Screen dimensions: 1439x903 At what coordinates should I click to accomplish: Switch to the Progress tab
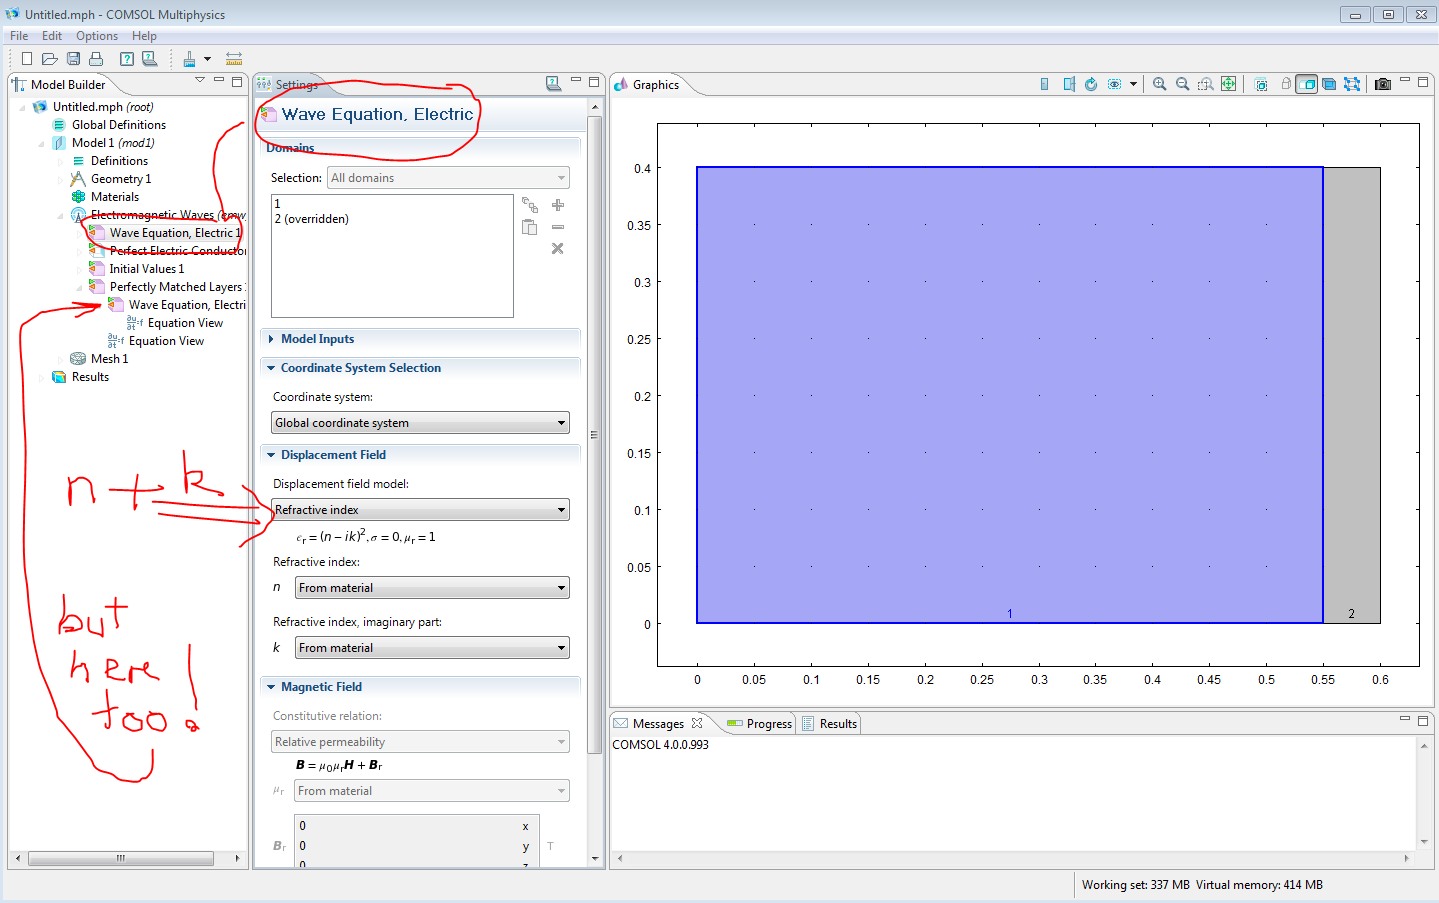click(x=768, y=724)
